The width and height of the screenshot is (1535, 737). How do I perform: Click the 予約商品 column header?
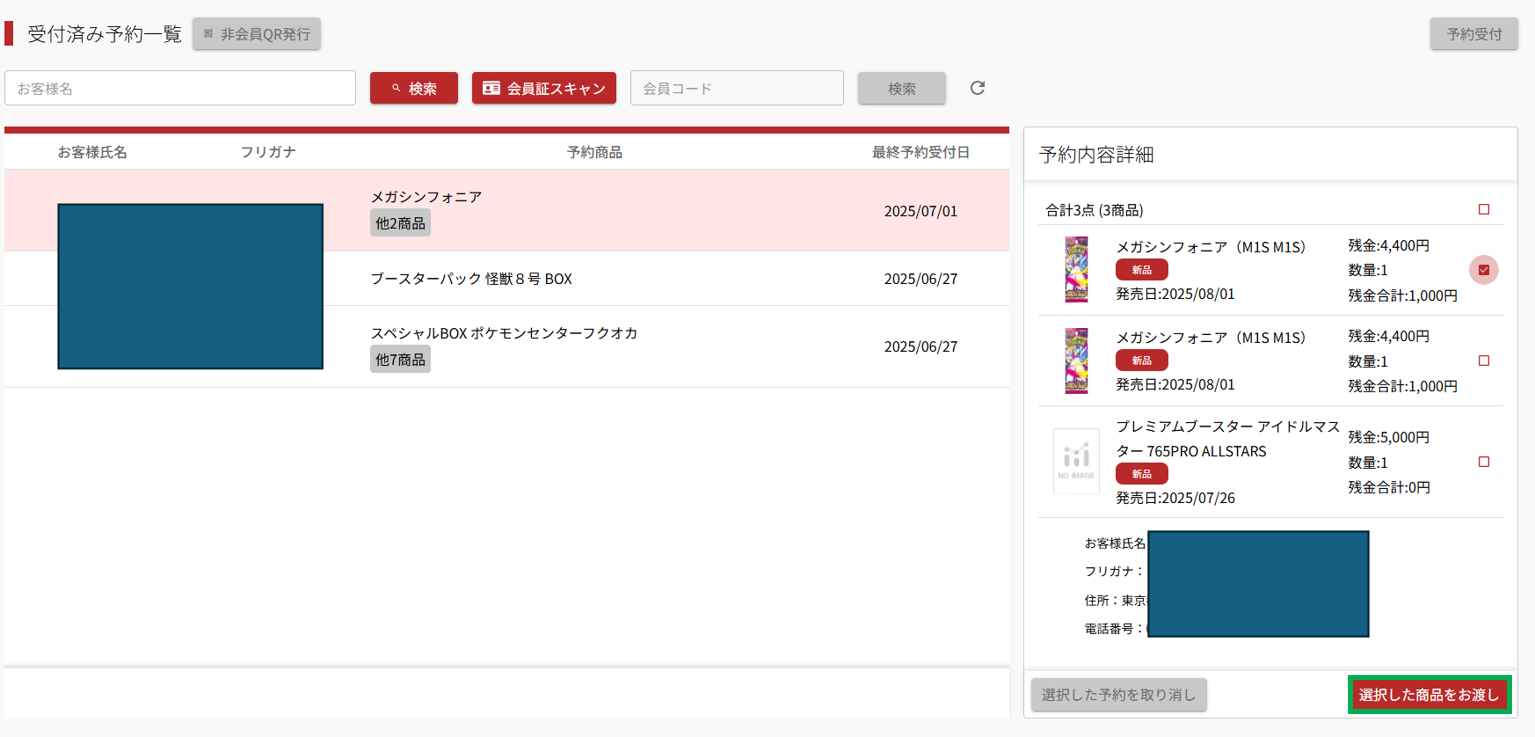[x=595, y=152]
